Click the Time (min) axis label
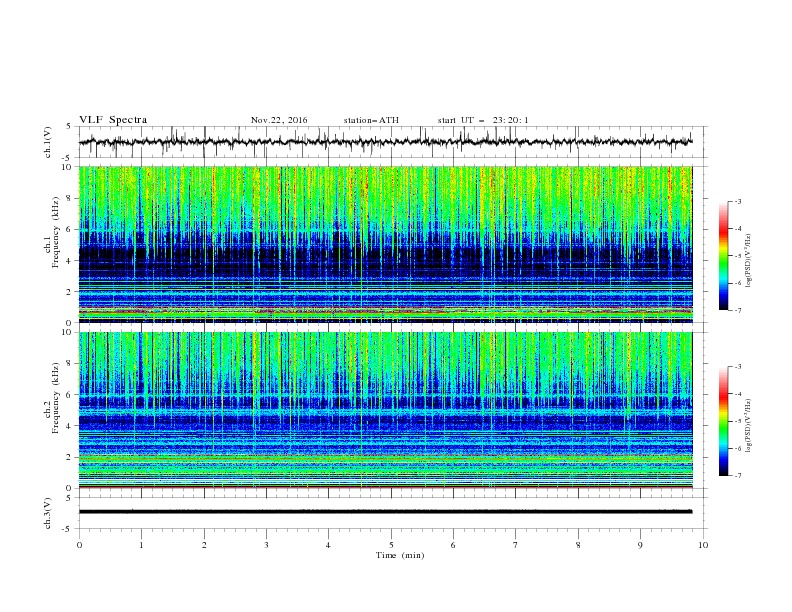The width and height of the screenshot is (792, 612). click(400, 555)
